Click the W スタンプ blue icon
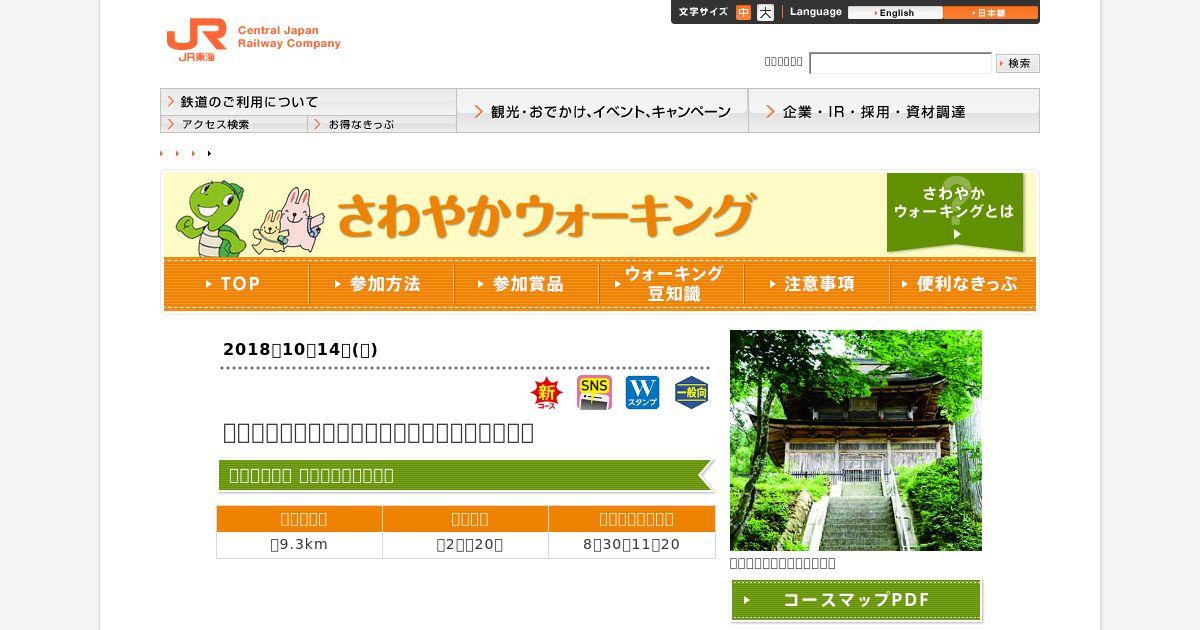The height and width of the screenshot is (630, 1200). (x=642, y=392)
